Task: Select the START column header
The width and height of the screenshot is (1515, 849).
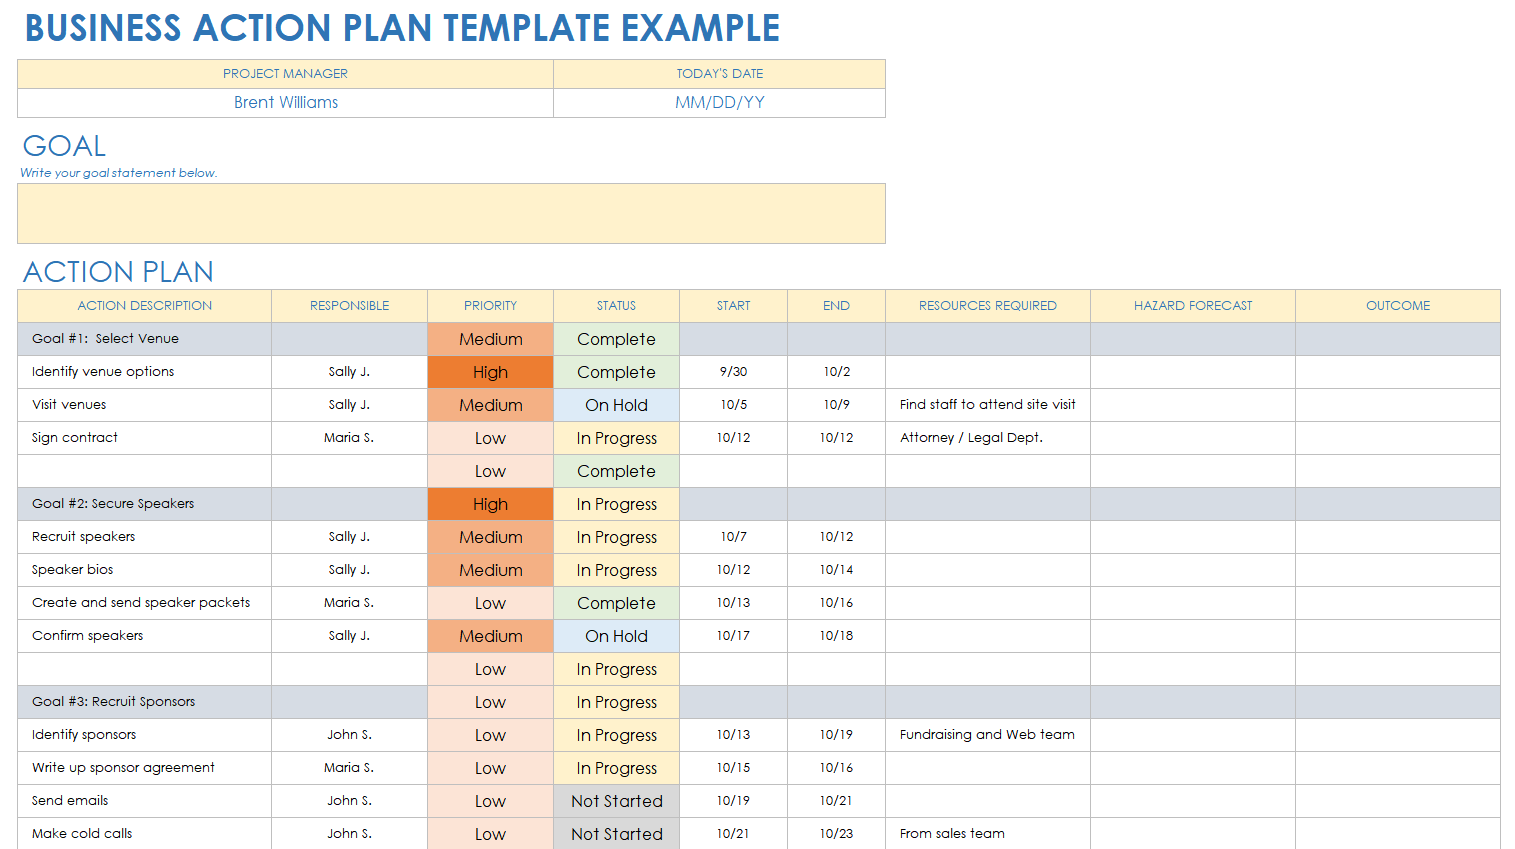Action: coord(733,306)
